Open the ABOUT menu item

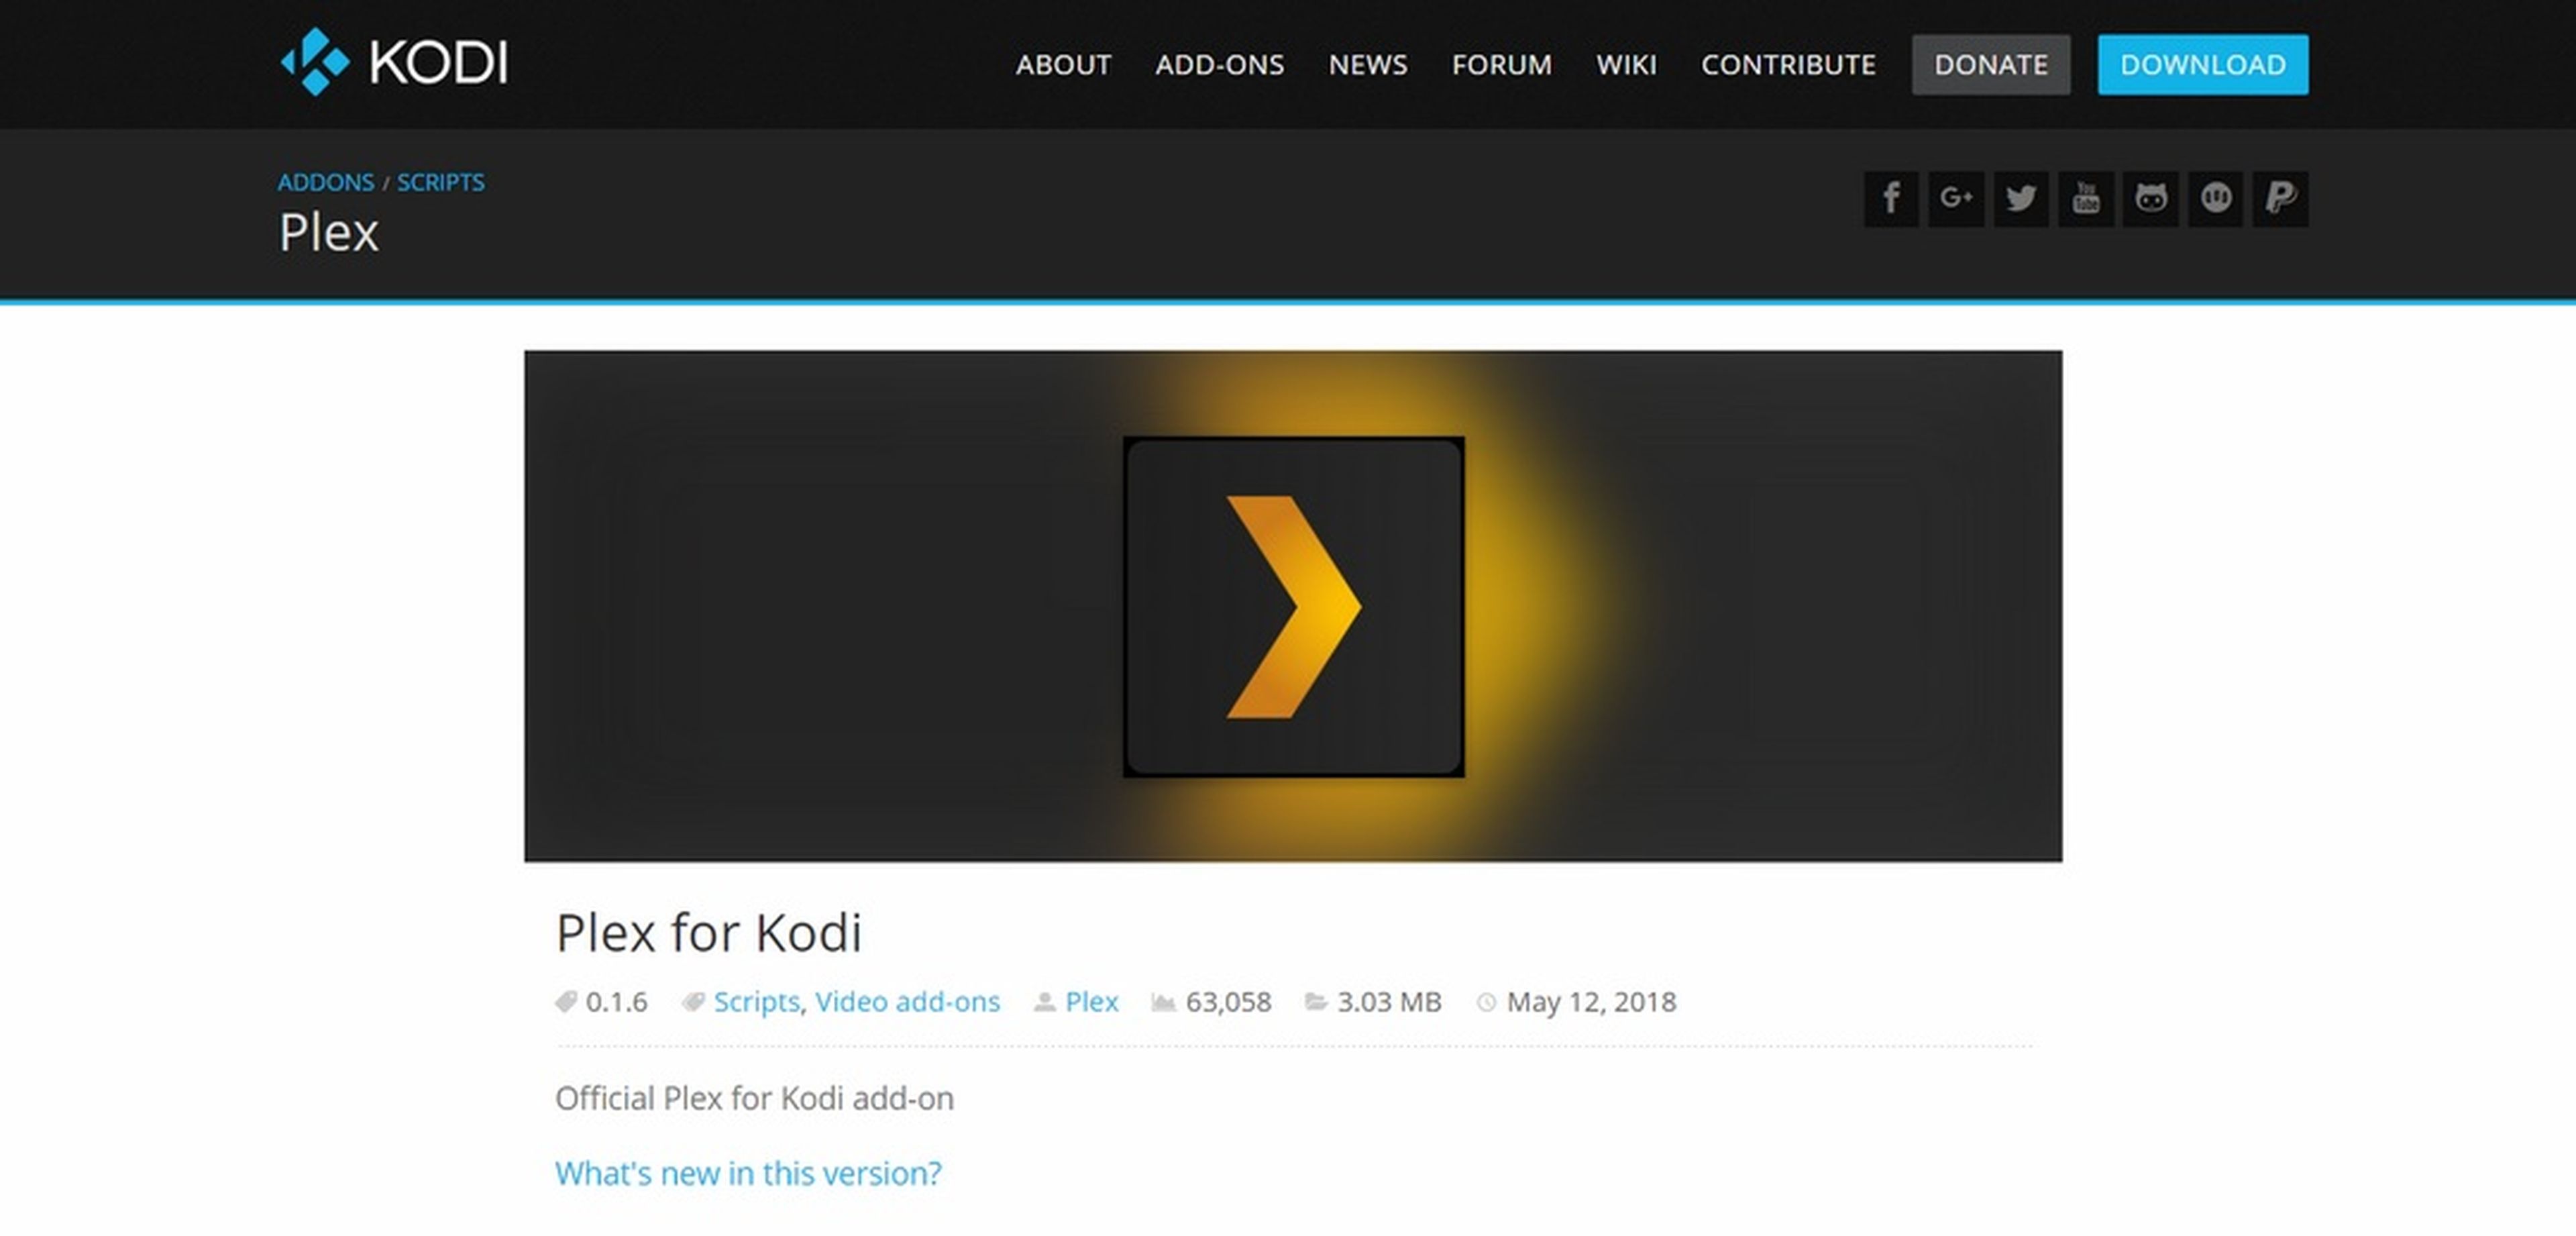[1063, 64]
